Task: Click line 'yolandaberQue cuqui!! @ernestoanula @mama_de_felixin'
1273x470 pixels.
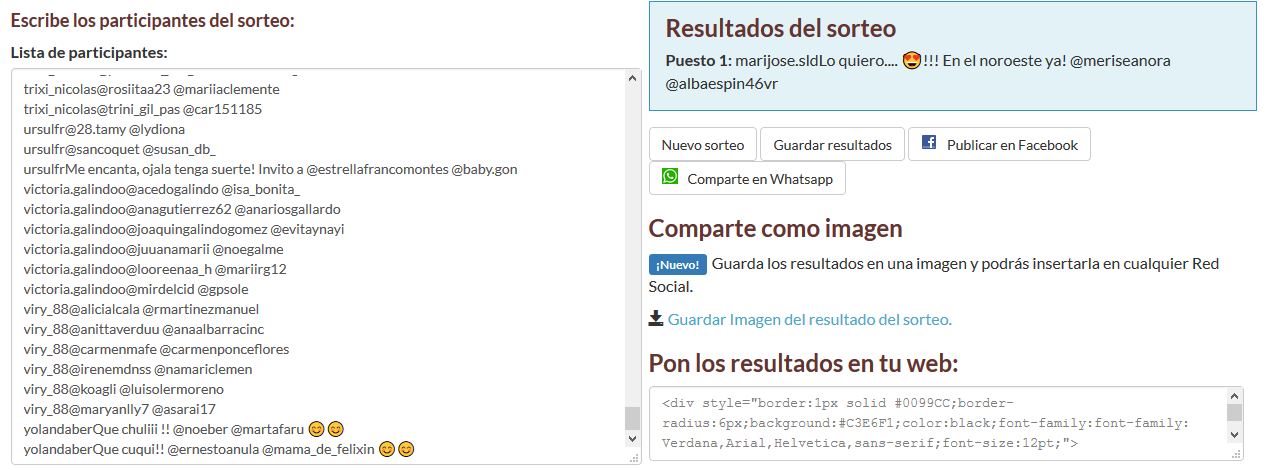Action: point(218,449)
